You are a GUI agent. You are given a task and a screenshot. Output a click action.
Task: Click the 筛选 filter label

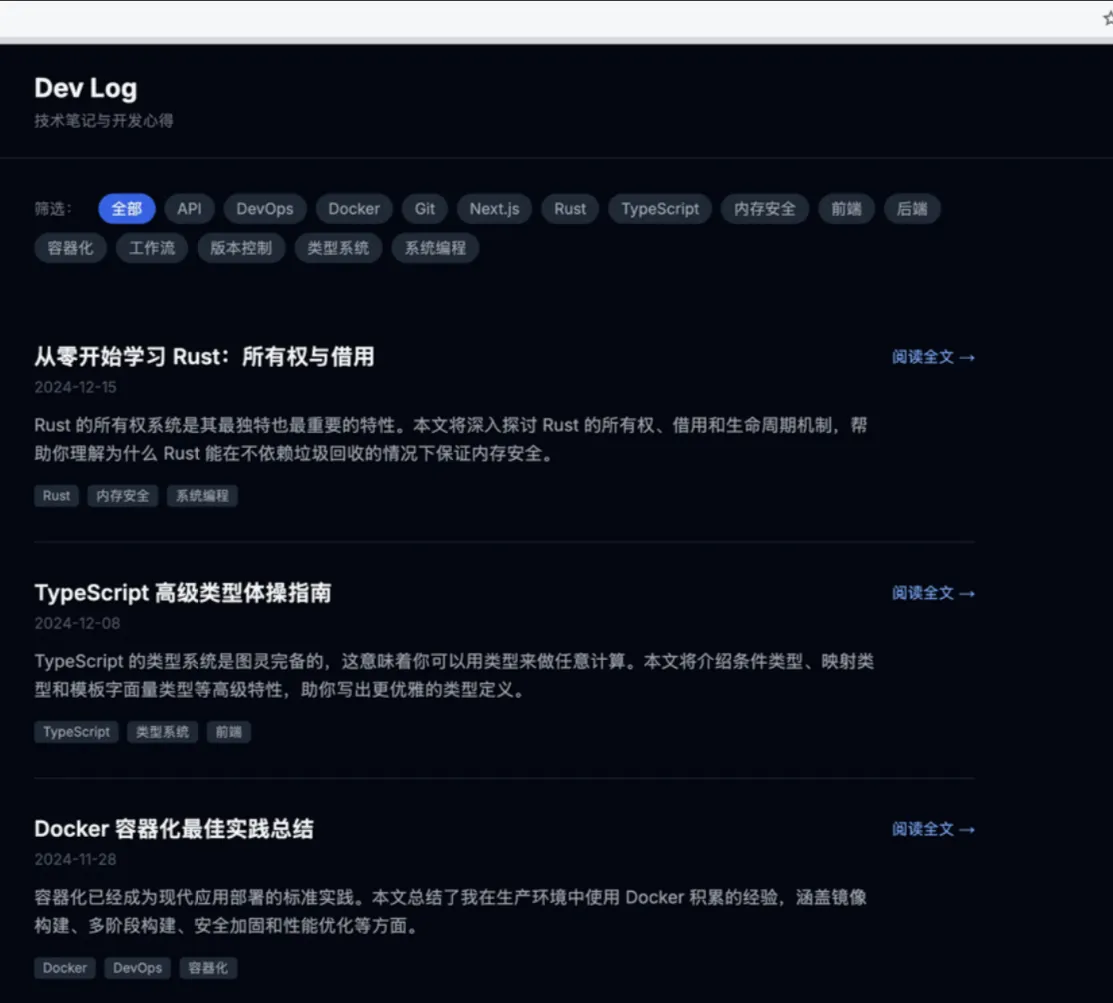point(53,209)
